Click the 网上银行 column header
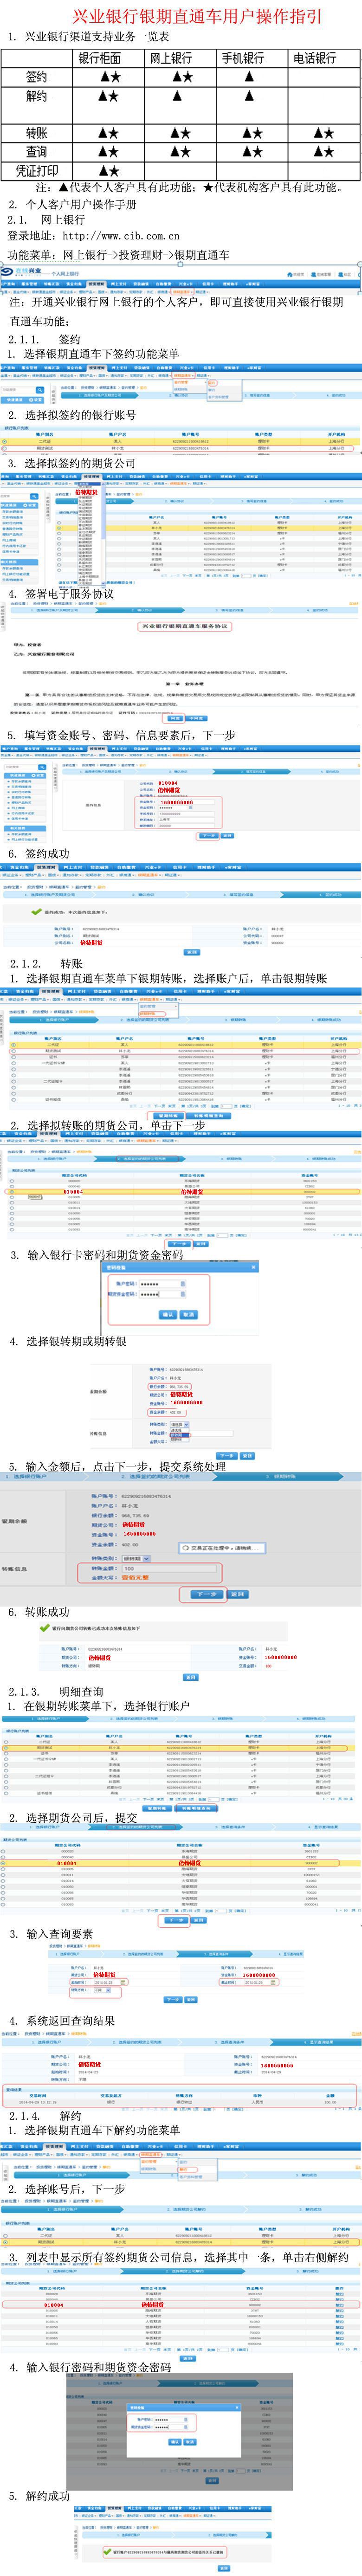The image size is (362, 2576). [171, 58]
